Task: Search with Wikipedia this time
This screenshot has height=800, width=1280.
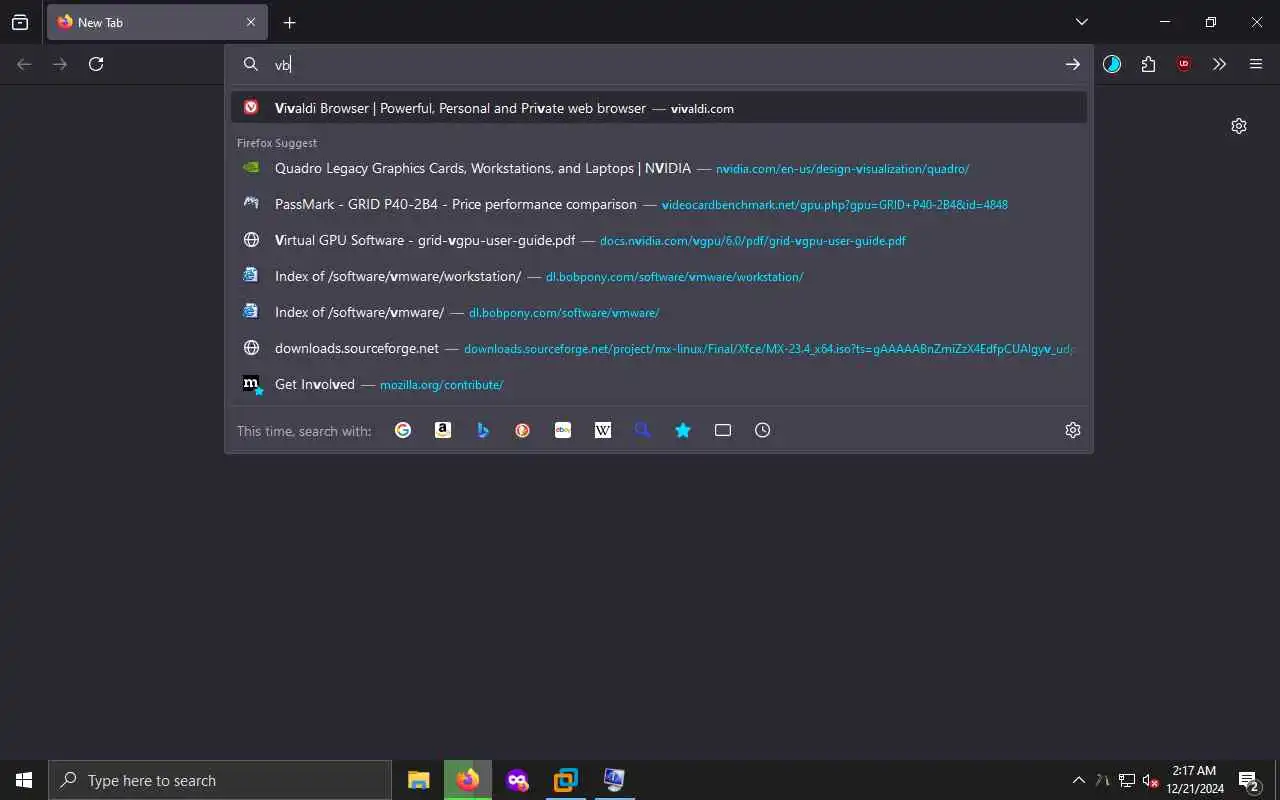Action: click(x=603, y=430)
